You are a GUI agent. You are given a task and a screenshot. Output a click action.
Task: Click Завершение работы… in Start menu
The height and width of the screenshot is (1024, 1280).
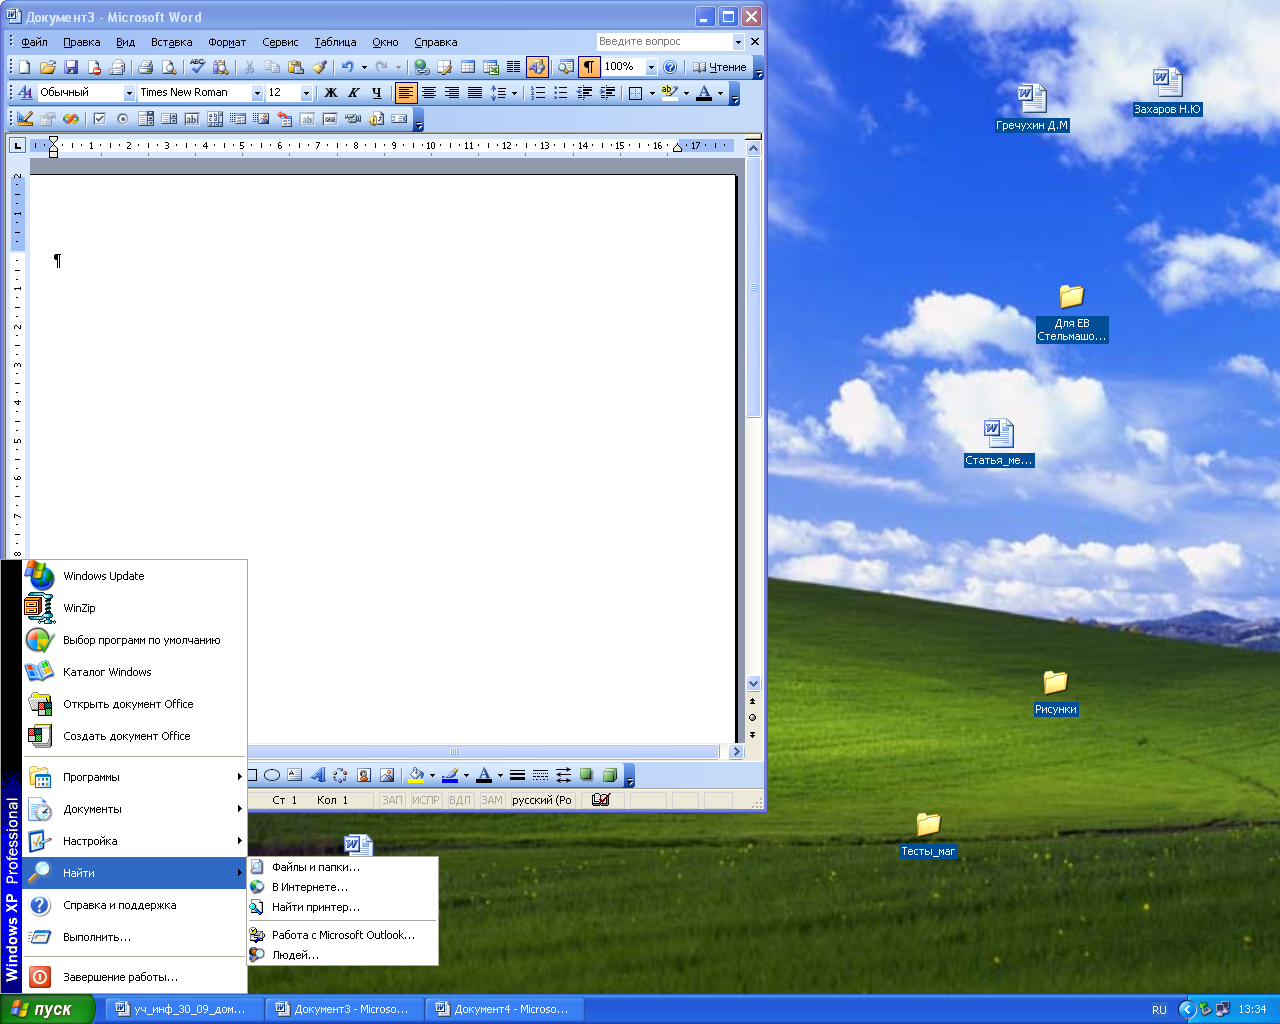[135, 977]
